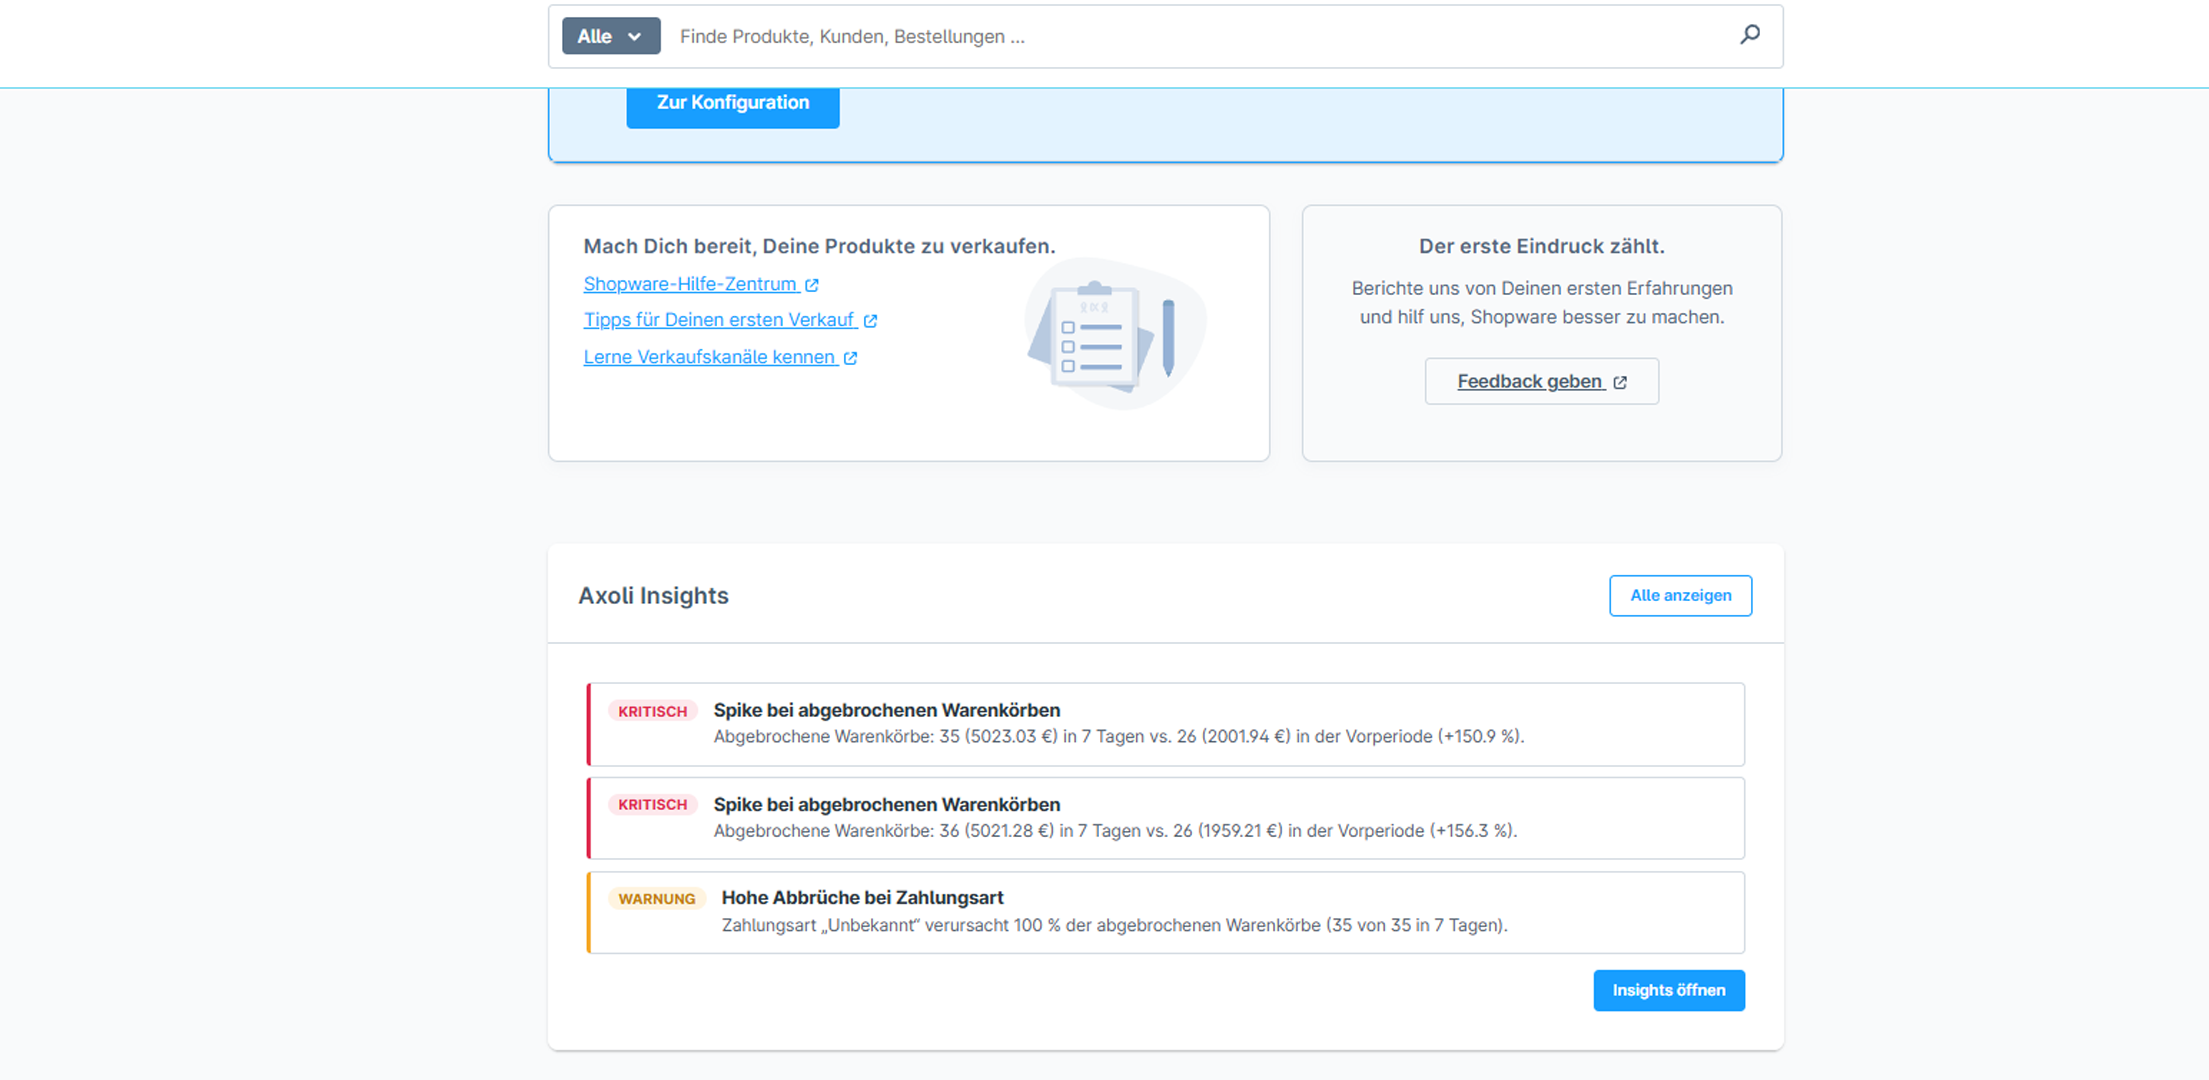This screenshot has width=2209, height=1080.
Task: Open Hohe Abbrüche bei Zahlungsart warning
Action: point(1165,912)
